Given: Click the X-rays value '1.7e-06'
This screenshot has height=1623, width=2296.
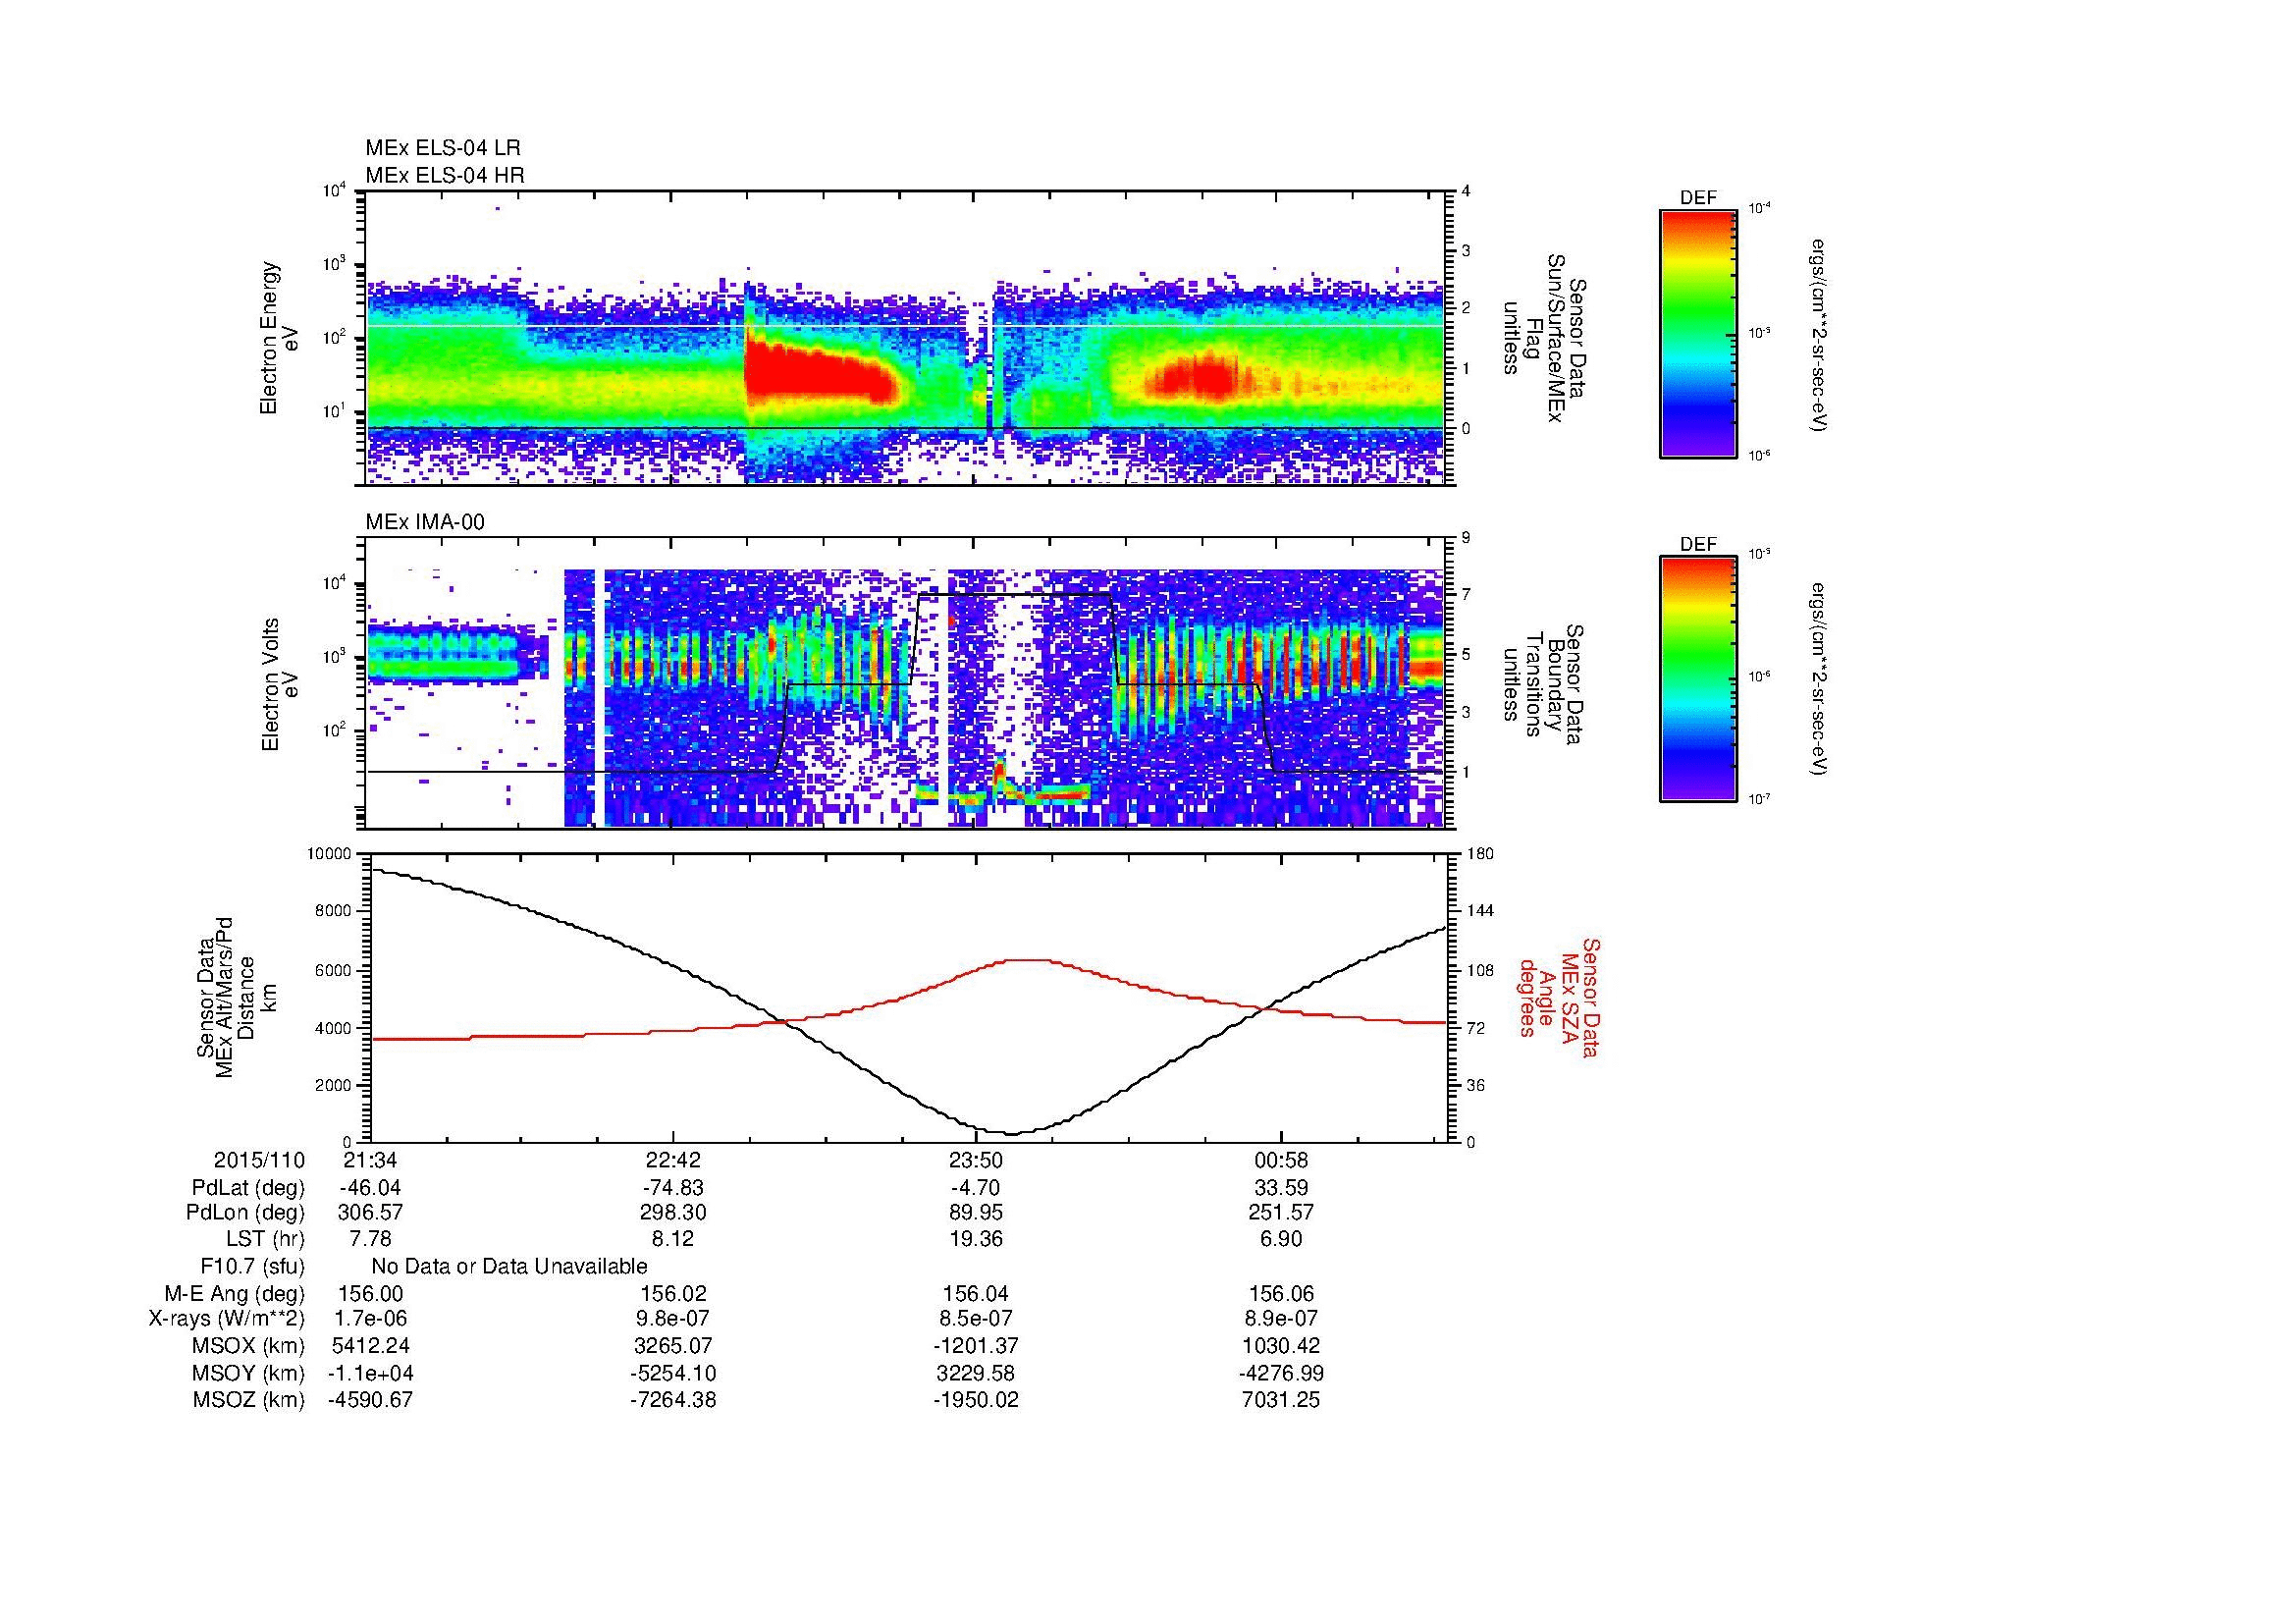Looking at the screenshot, I should point(371,1319).
